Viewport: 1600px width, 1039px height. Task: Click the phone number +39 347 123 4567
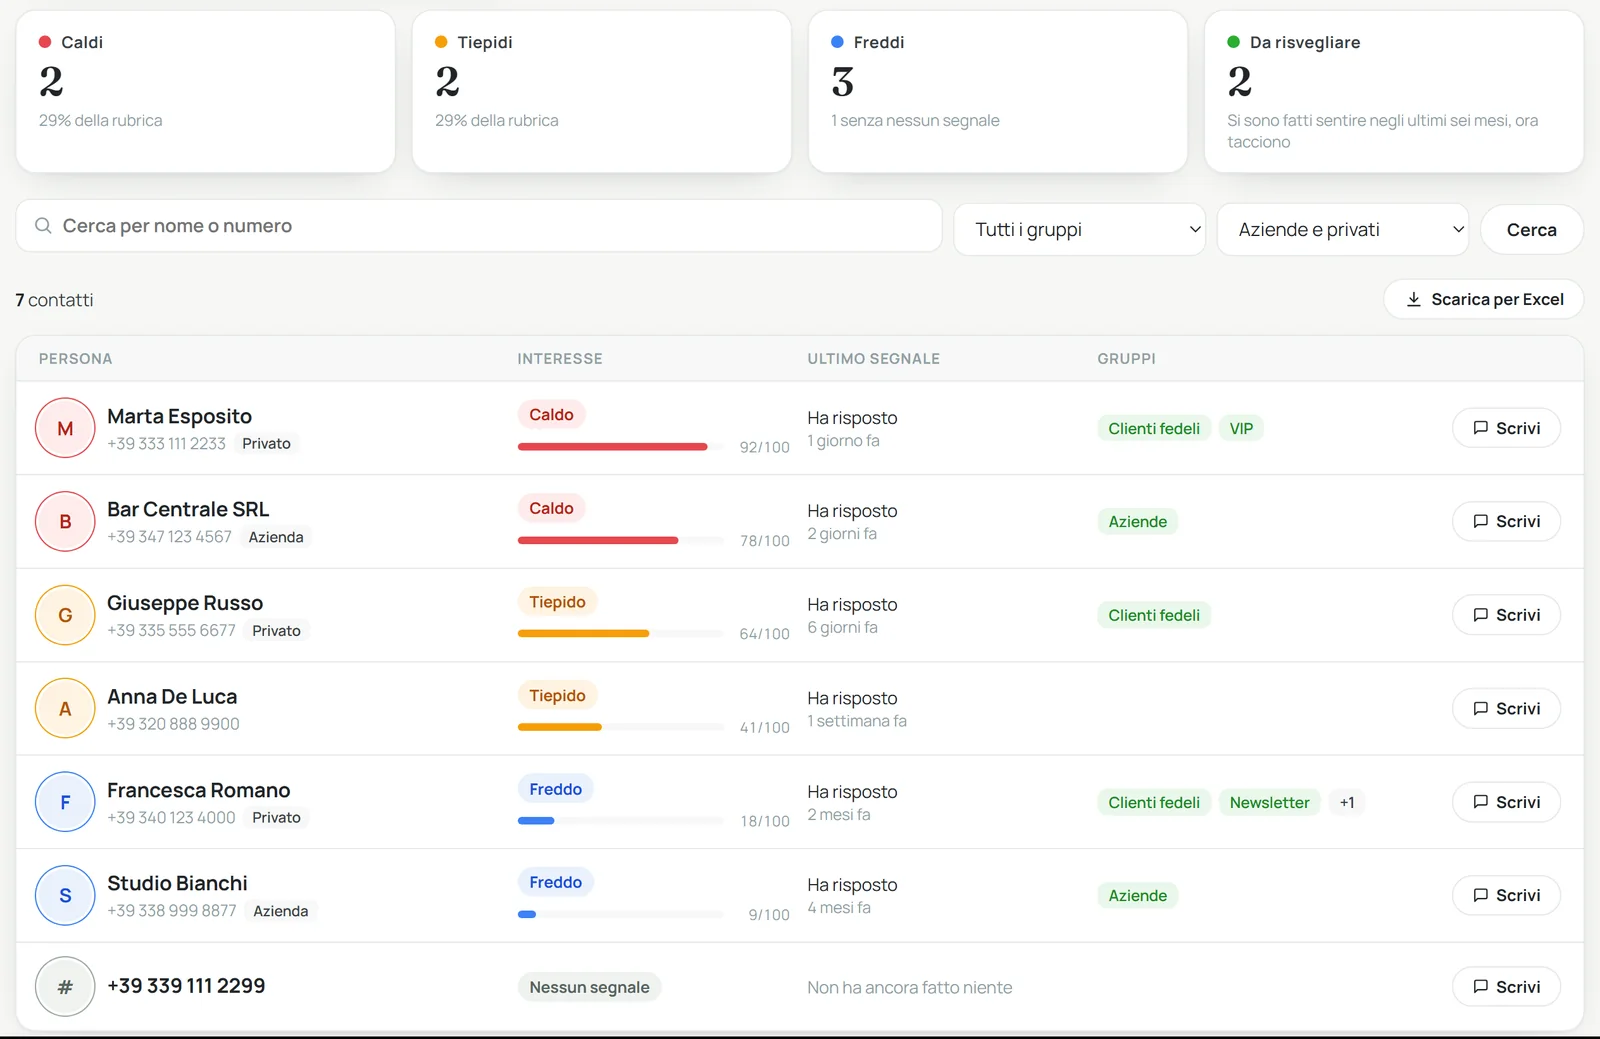tap(169, 537)
